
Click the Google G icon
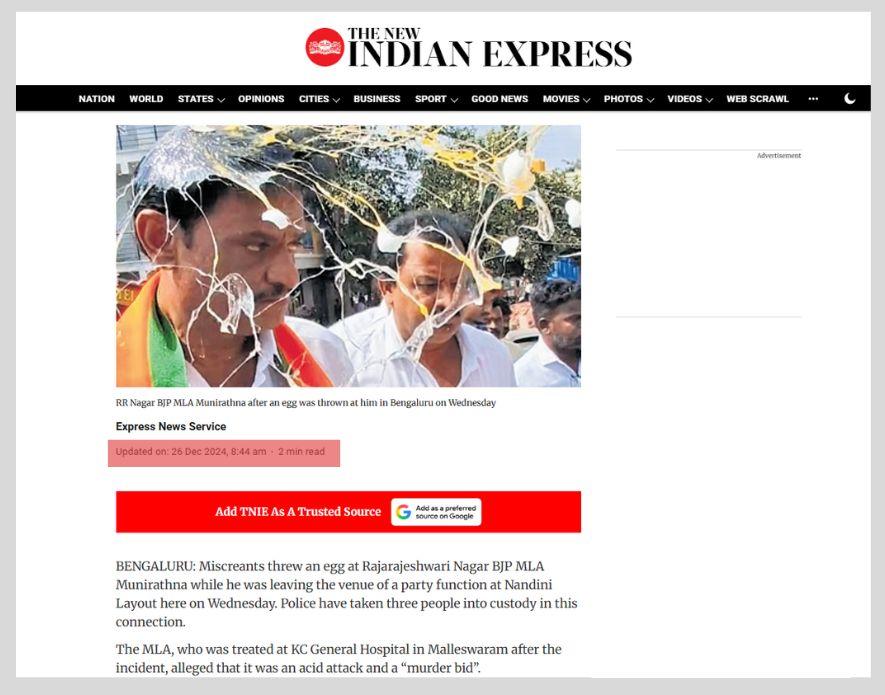pyautogui.click(x=403, y=512)
